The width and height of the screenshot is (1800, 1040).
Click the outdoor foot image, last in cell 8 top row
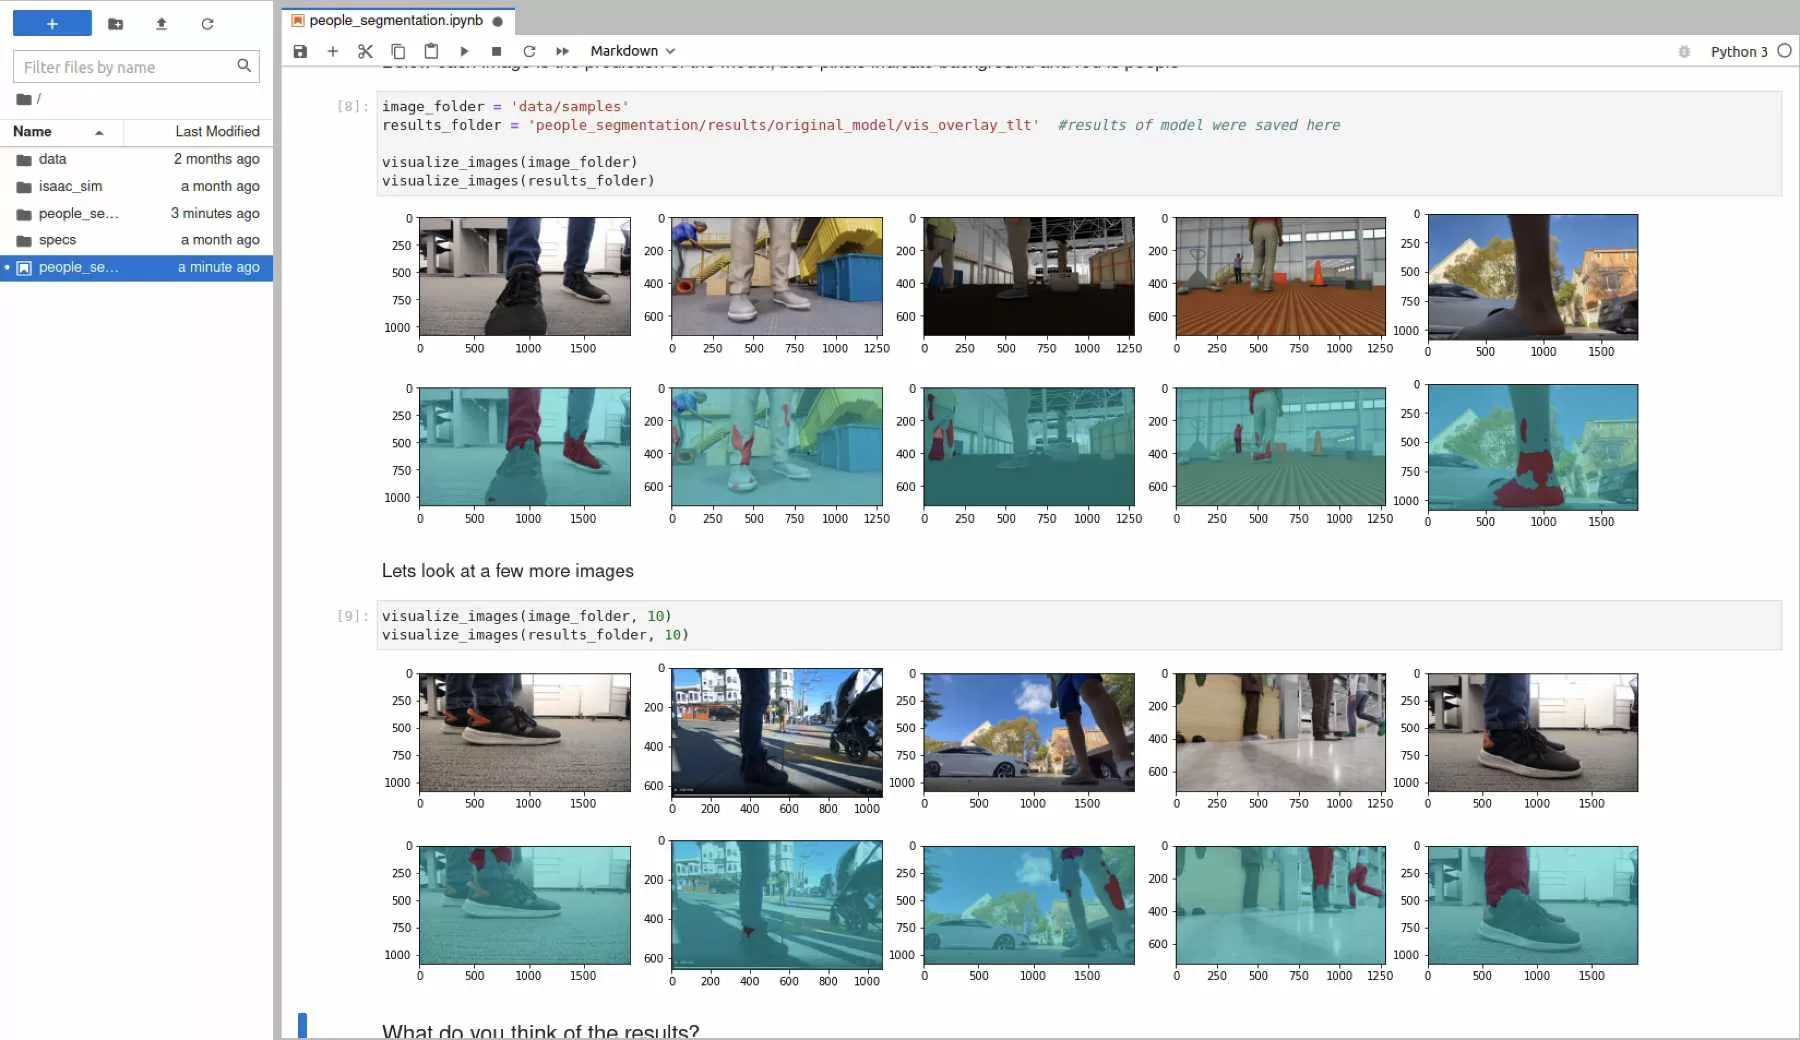[x=1533, y=277]
